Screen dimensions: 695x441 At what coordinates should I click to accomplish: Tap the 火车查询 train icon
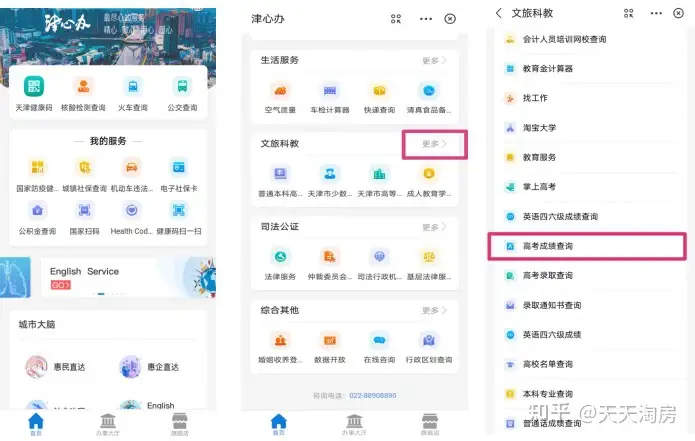coord(133,87)
